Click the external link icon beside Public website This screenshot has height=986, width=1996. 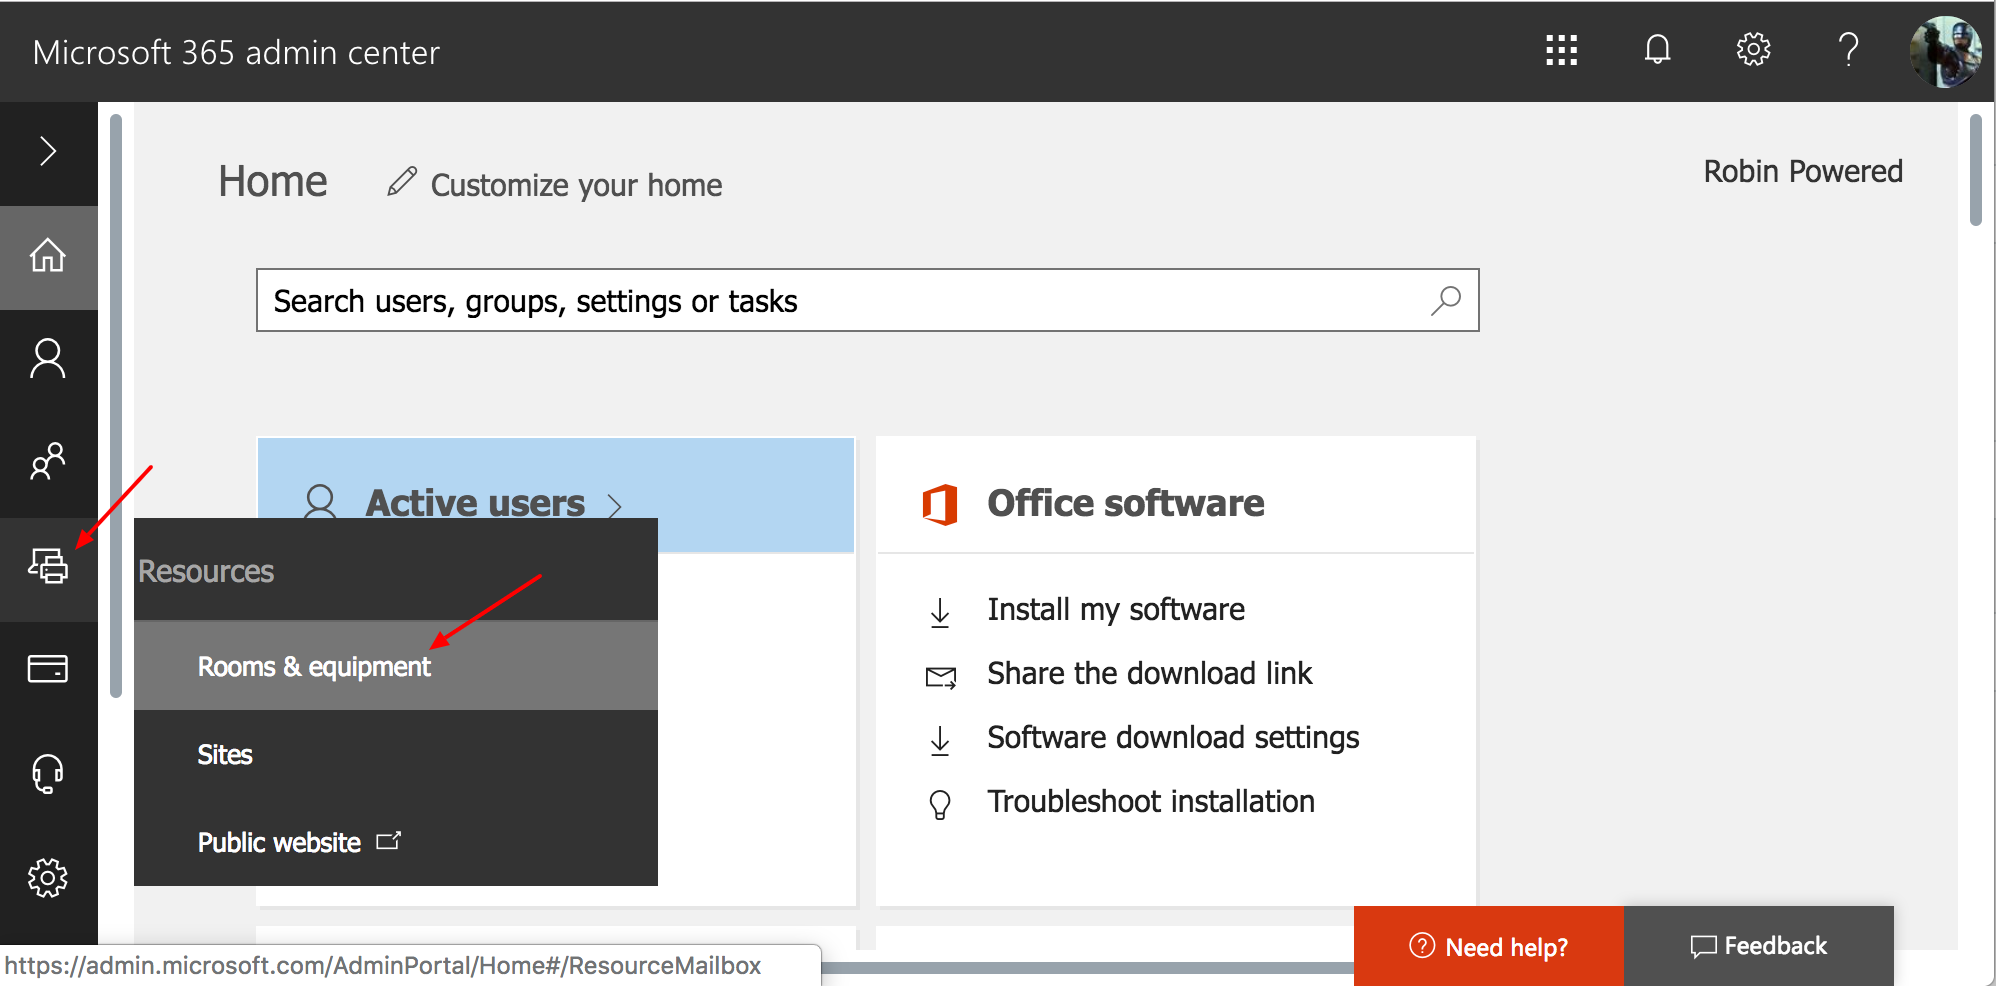(x=388, y=841)
